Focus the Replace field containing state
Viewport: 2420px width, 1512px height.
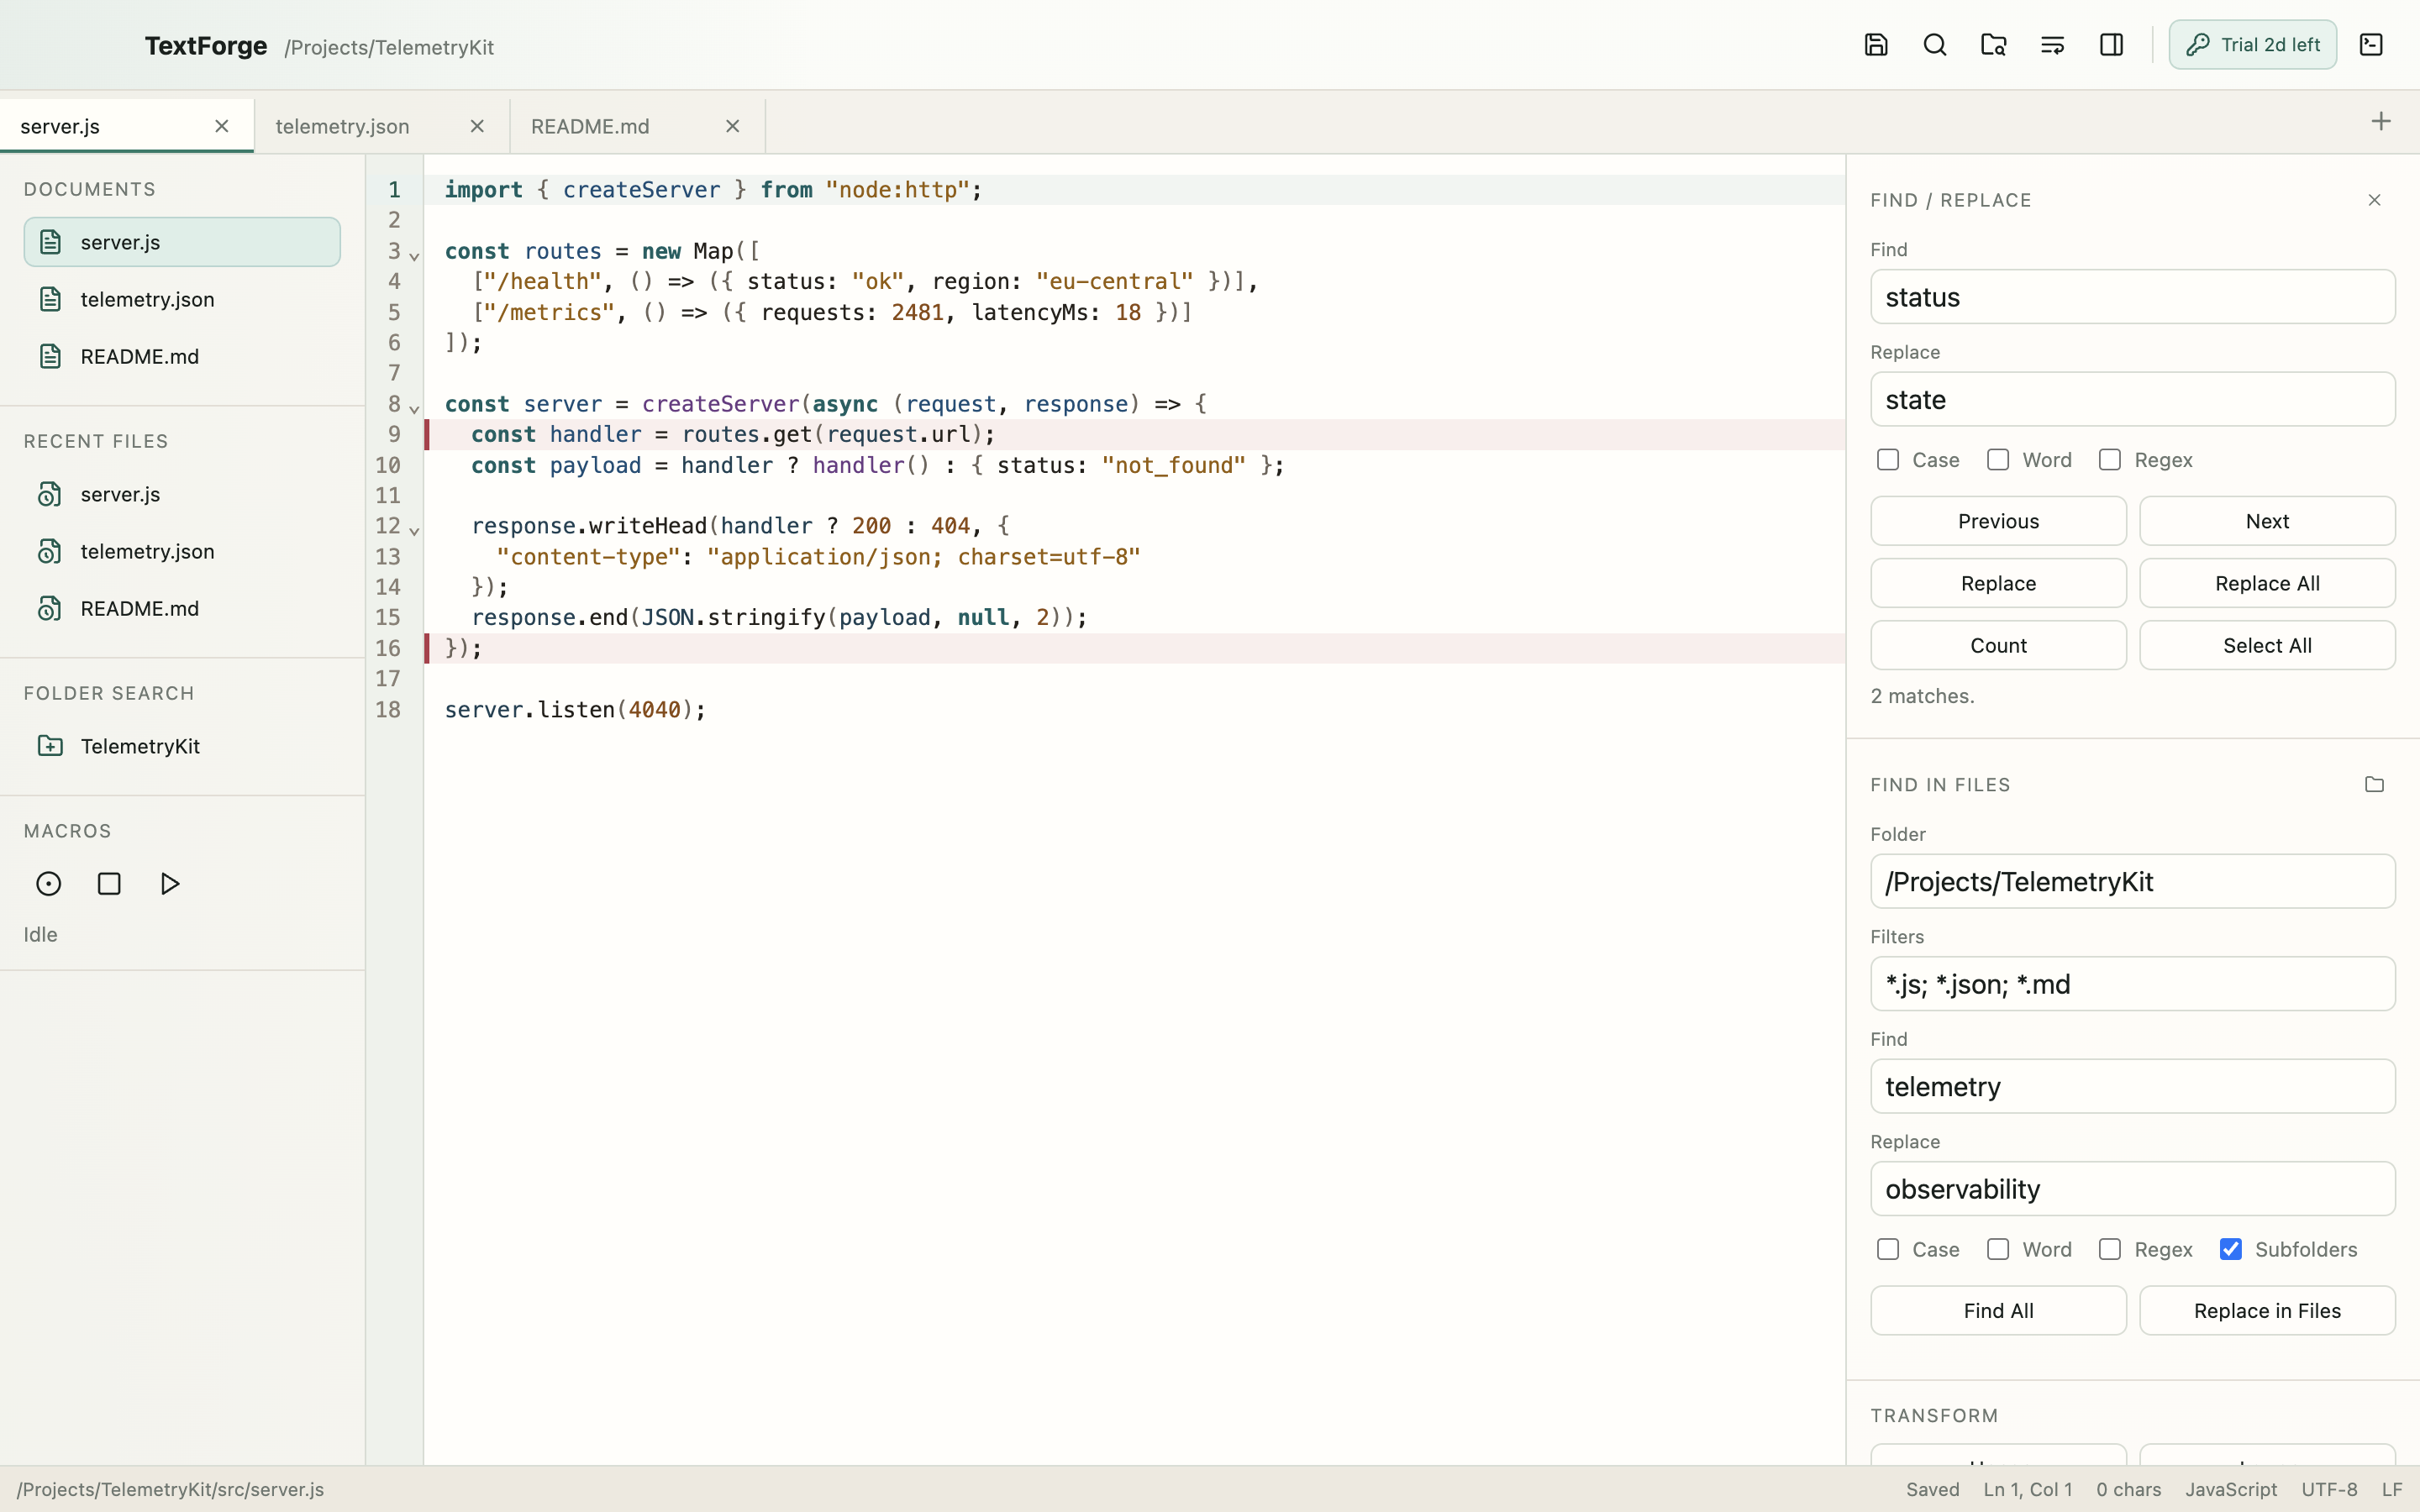(x=2133, y=400)
